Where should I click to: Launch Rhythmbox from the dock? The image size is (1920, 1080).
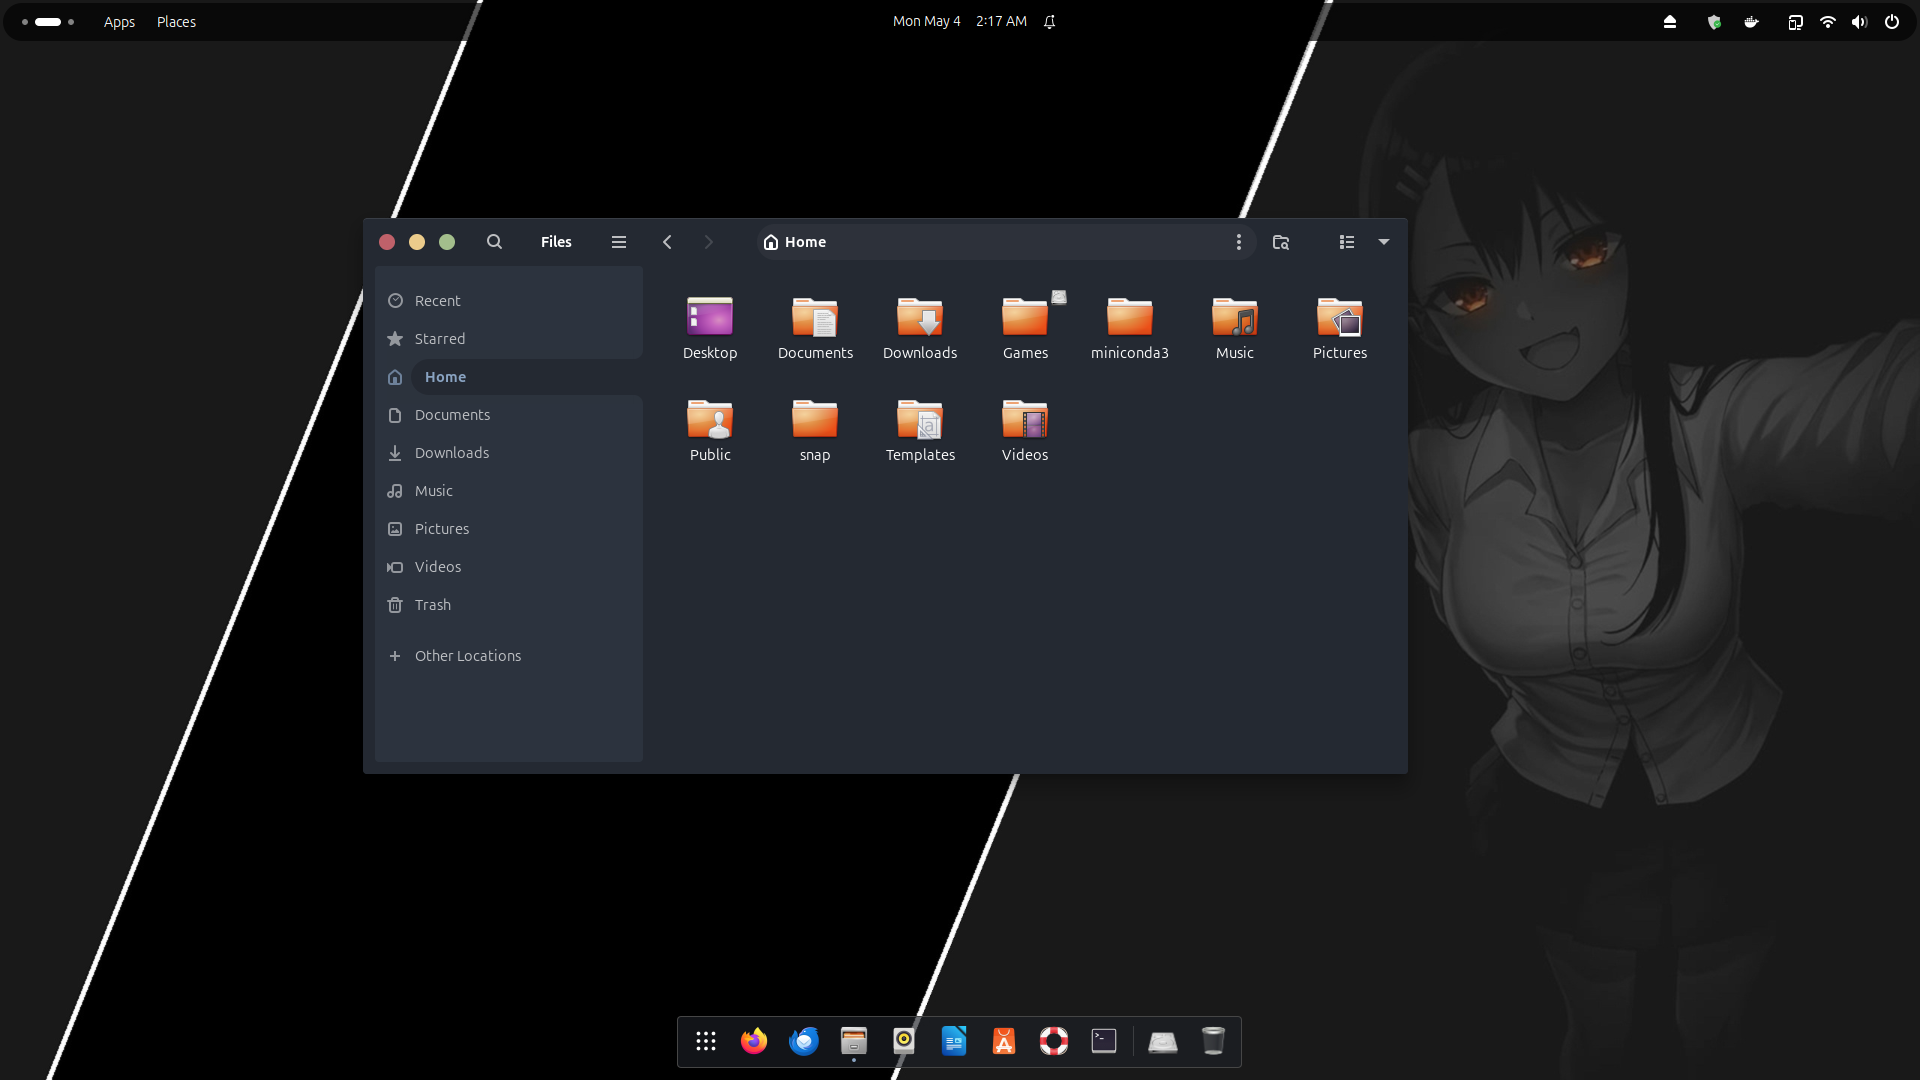pos(904,1041)
